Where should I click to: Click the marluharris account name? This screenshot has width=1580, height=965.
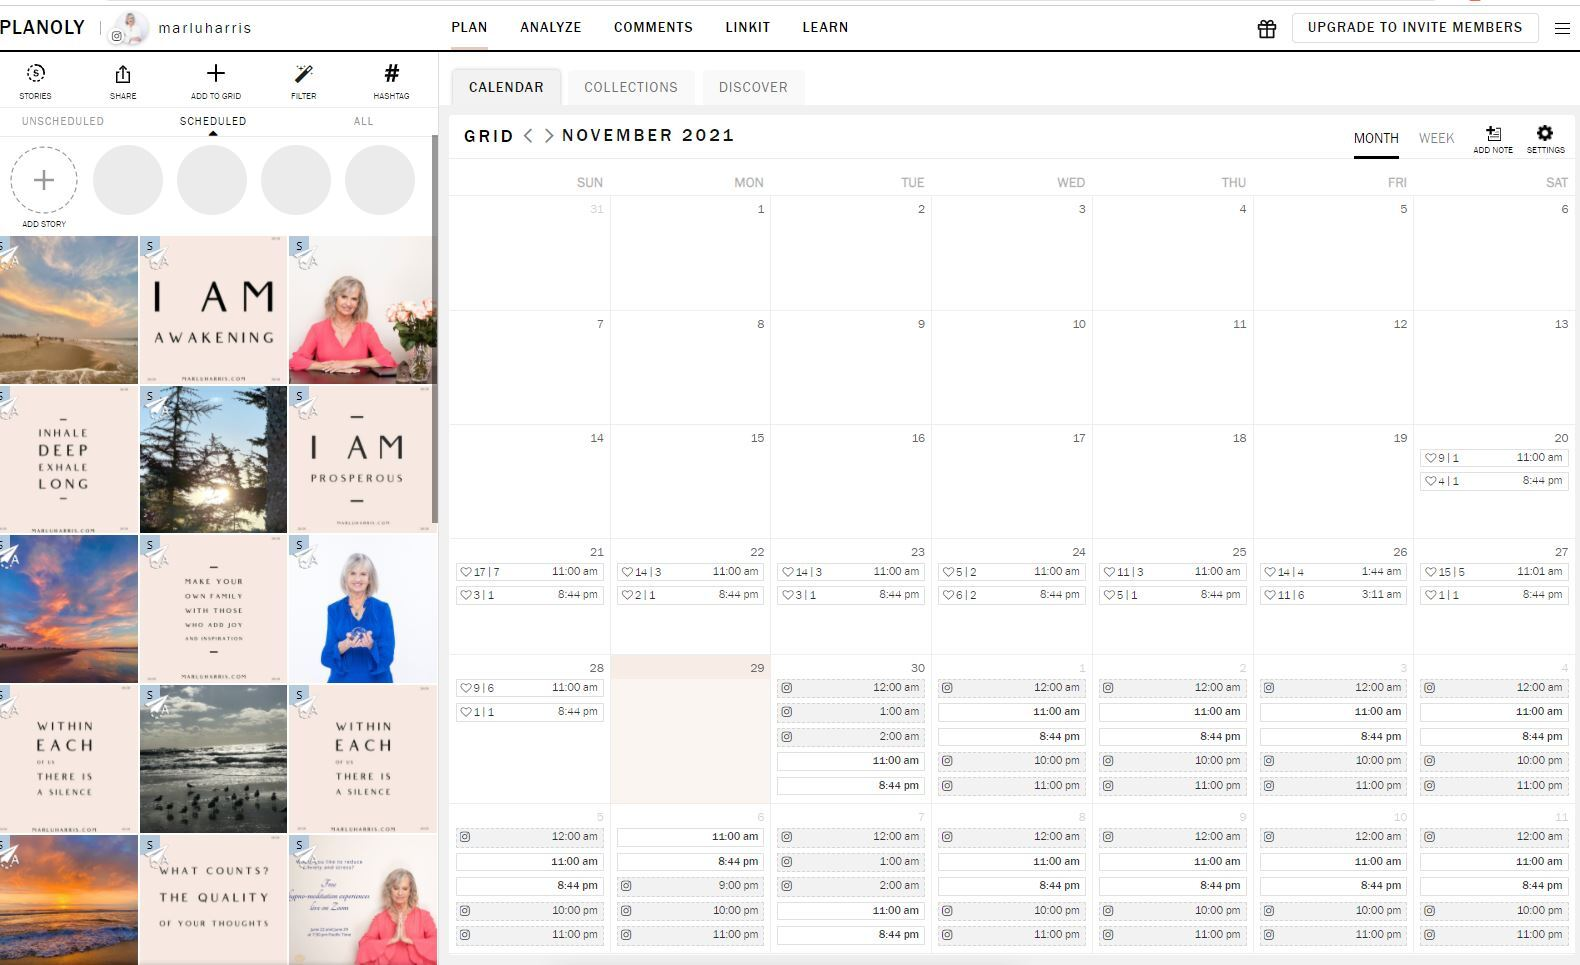(205, 29)
